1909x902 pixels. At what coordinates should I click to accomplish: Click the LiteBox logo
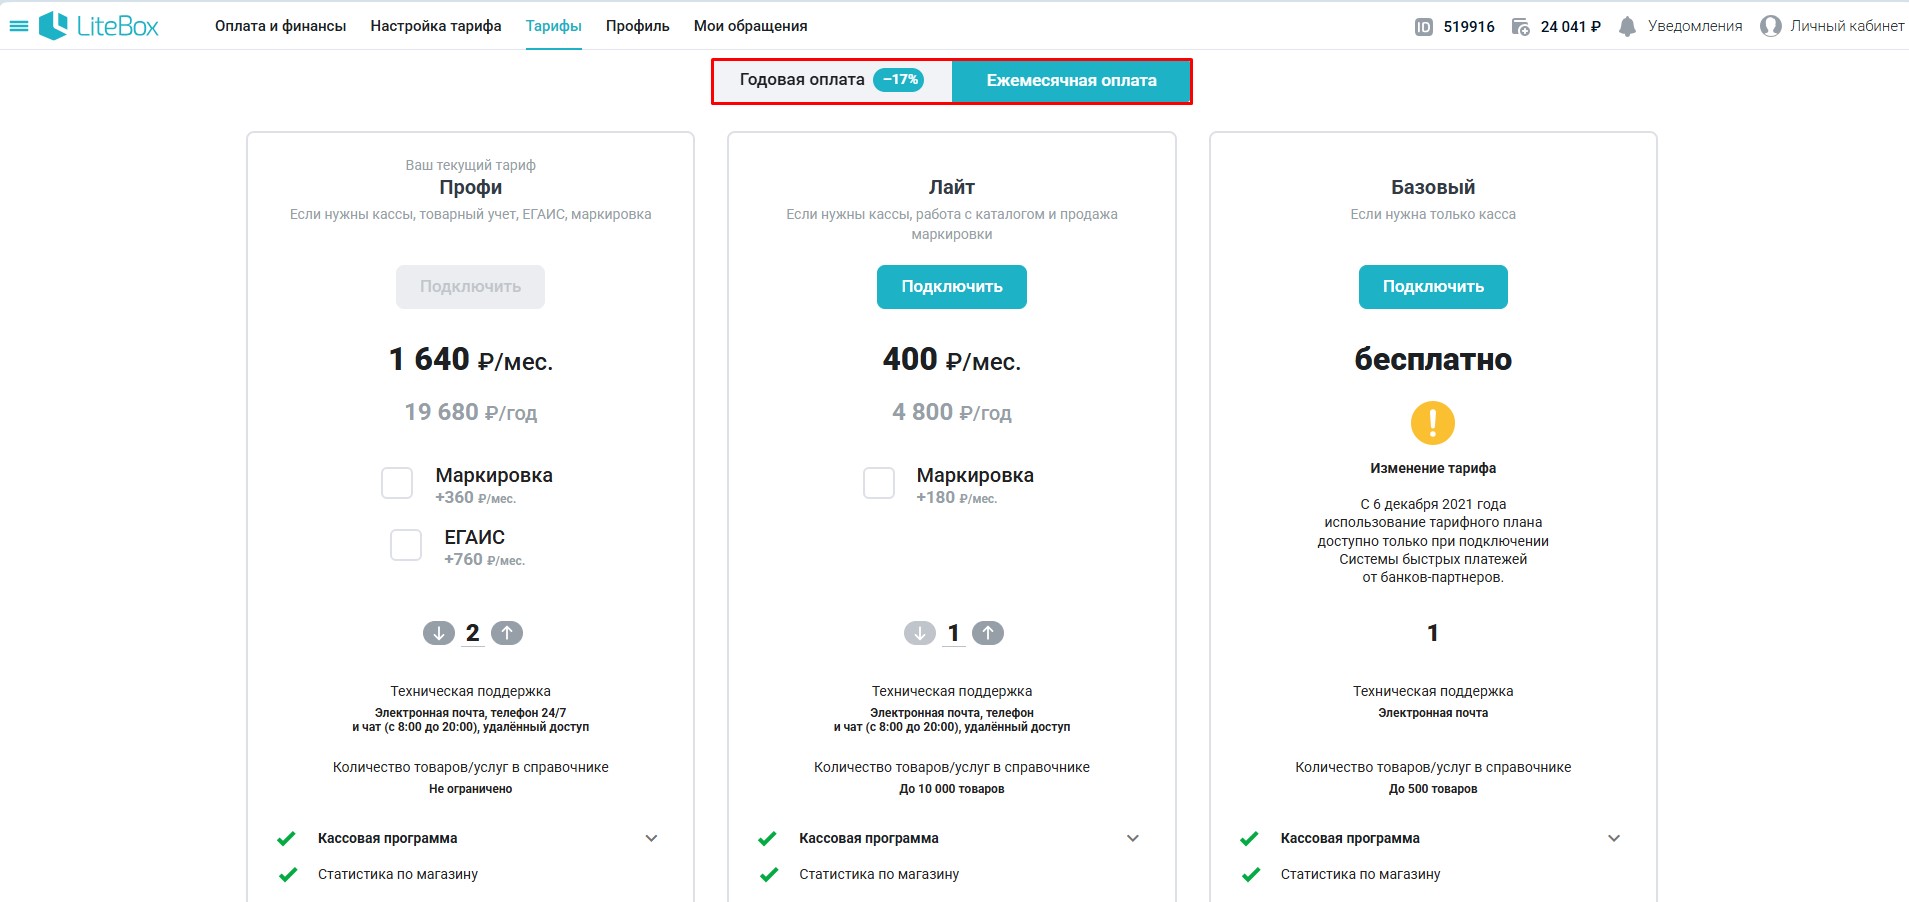pyautogui.click(x=98, y=26)
